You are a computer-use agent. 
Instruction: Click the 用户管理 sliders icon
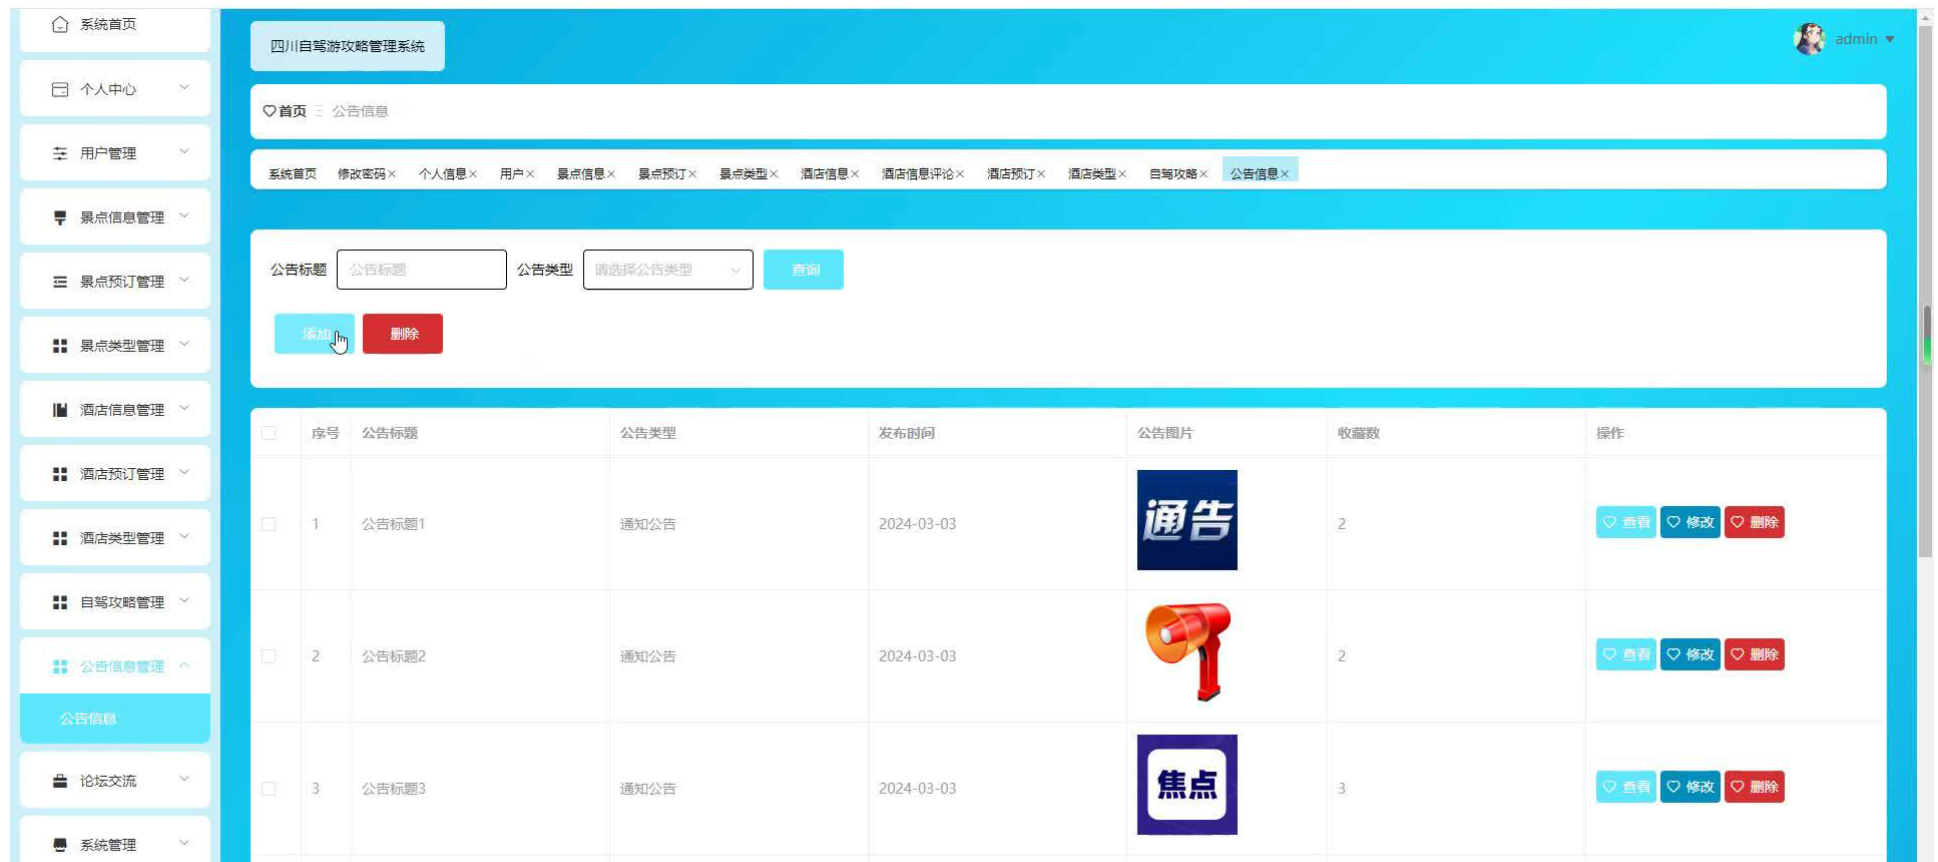pyautogui.click(x=60, y=153)
